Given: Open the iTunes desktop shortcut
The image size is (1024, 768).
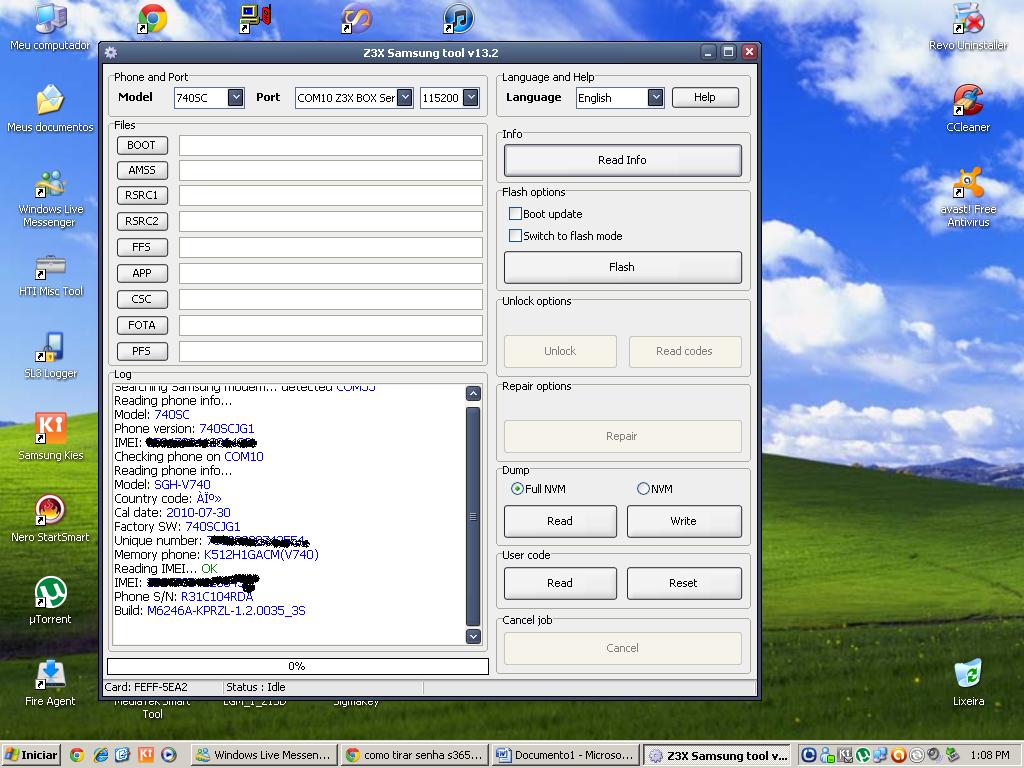Looking at the screenshot, I should tap(458, 19).
